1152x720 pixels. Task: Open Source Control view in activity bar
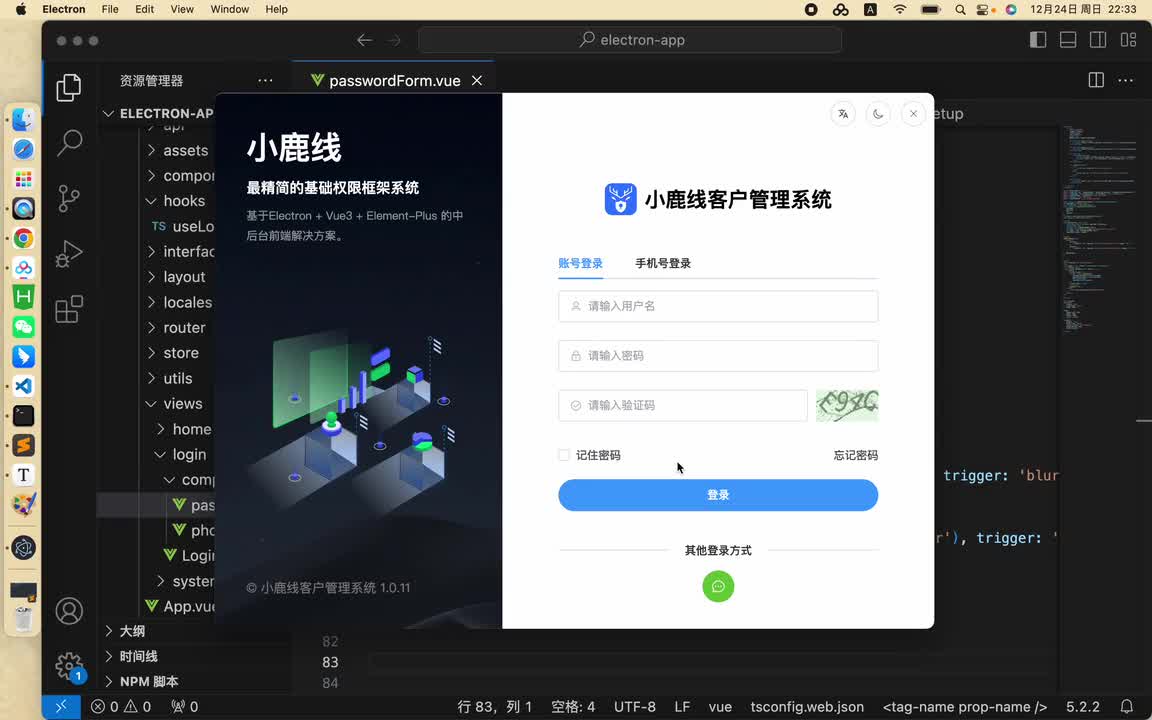pyautogui.click(x=69, y=198)
